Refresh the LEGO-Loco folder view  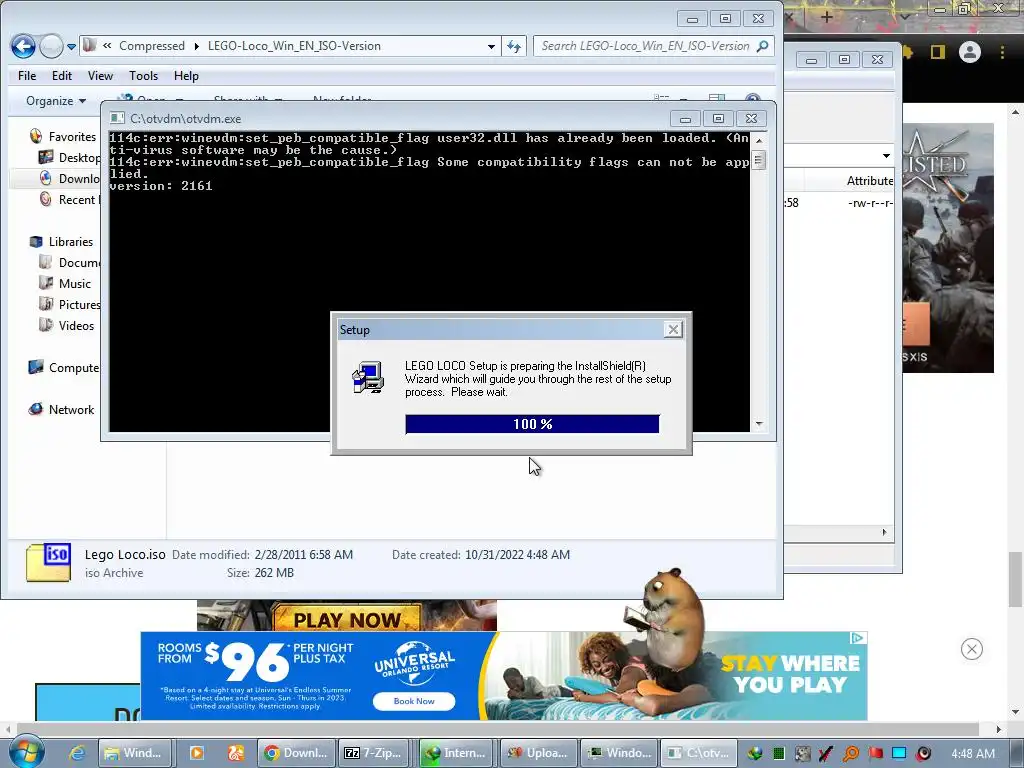point(514,46)
